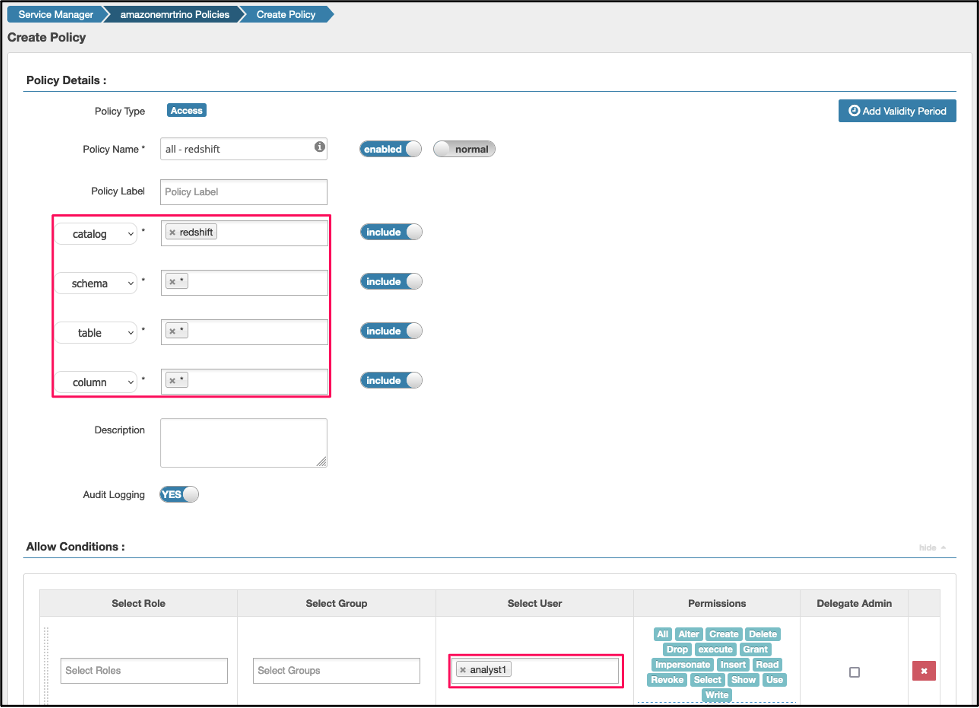Click the All permission tag
This screenshot has width=979, height=708.
tap(662, 634)
